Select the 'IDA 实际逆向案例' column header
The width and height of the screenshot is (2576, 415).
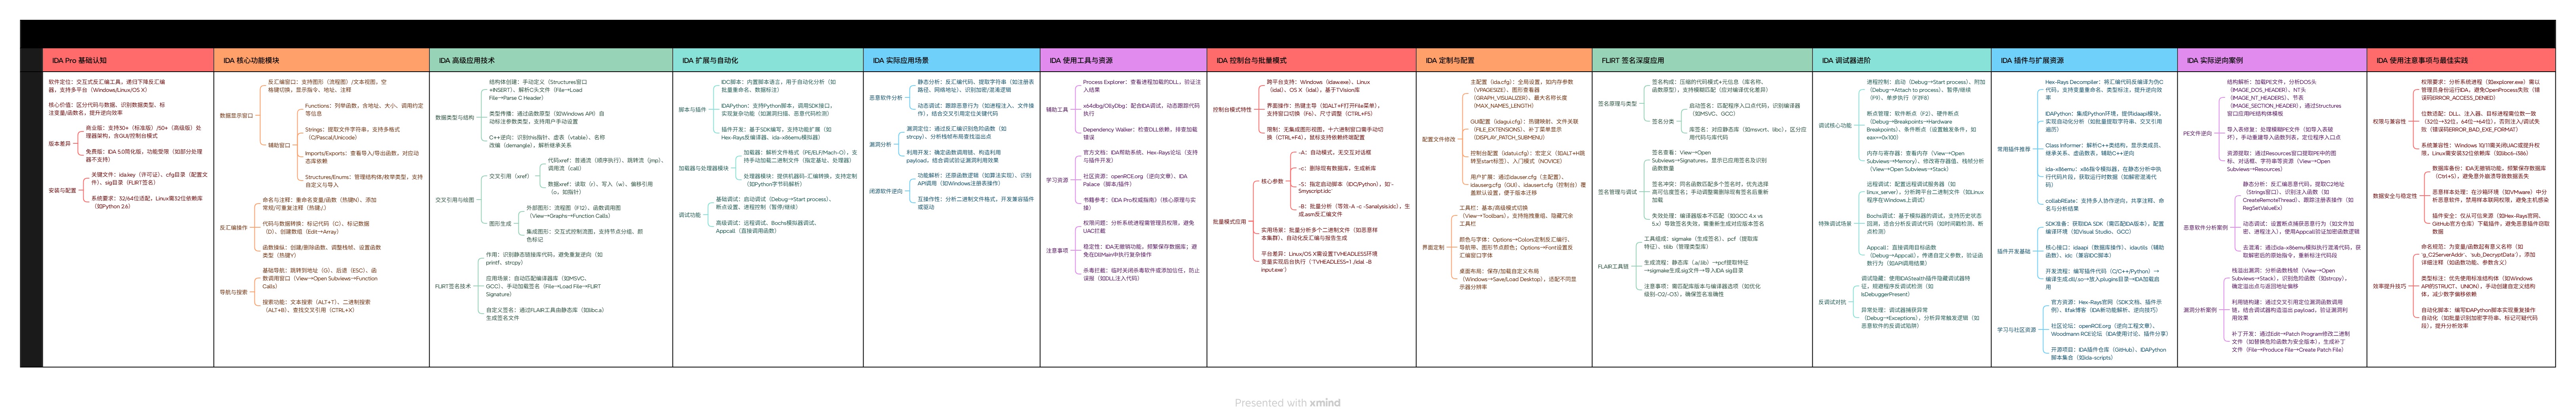2272,60
